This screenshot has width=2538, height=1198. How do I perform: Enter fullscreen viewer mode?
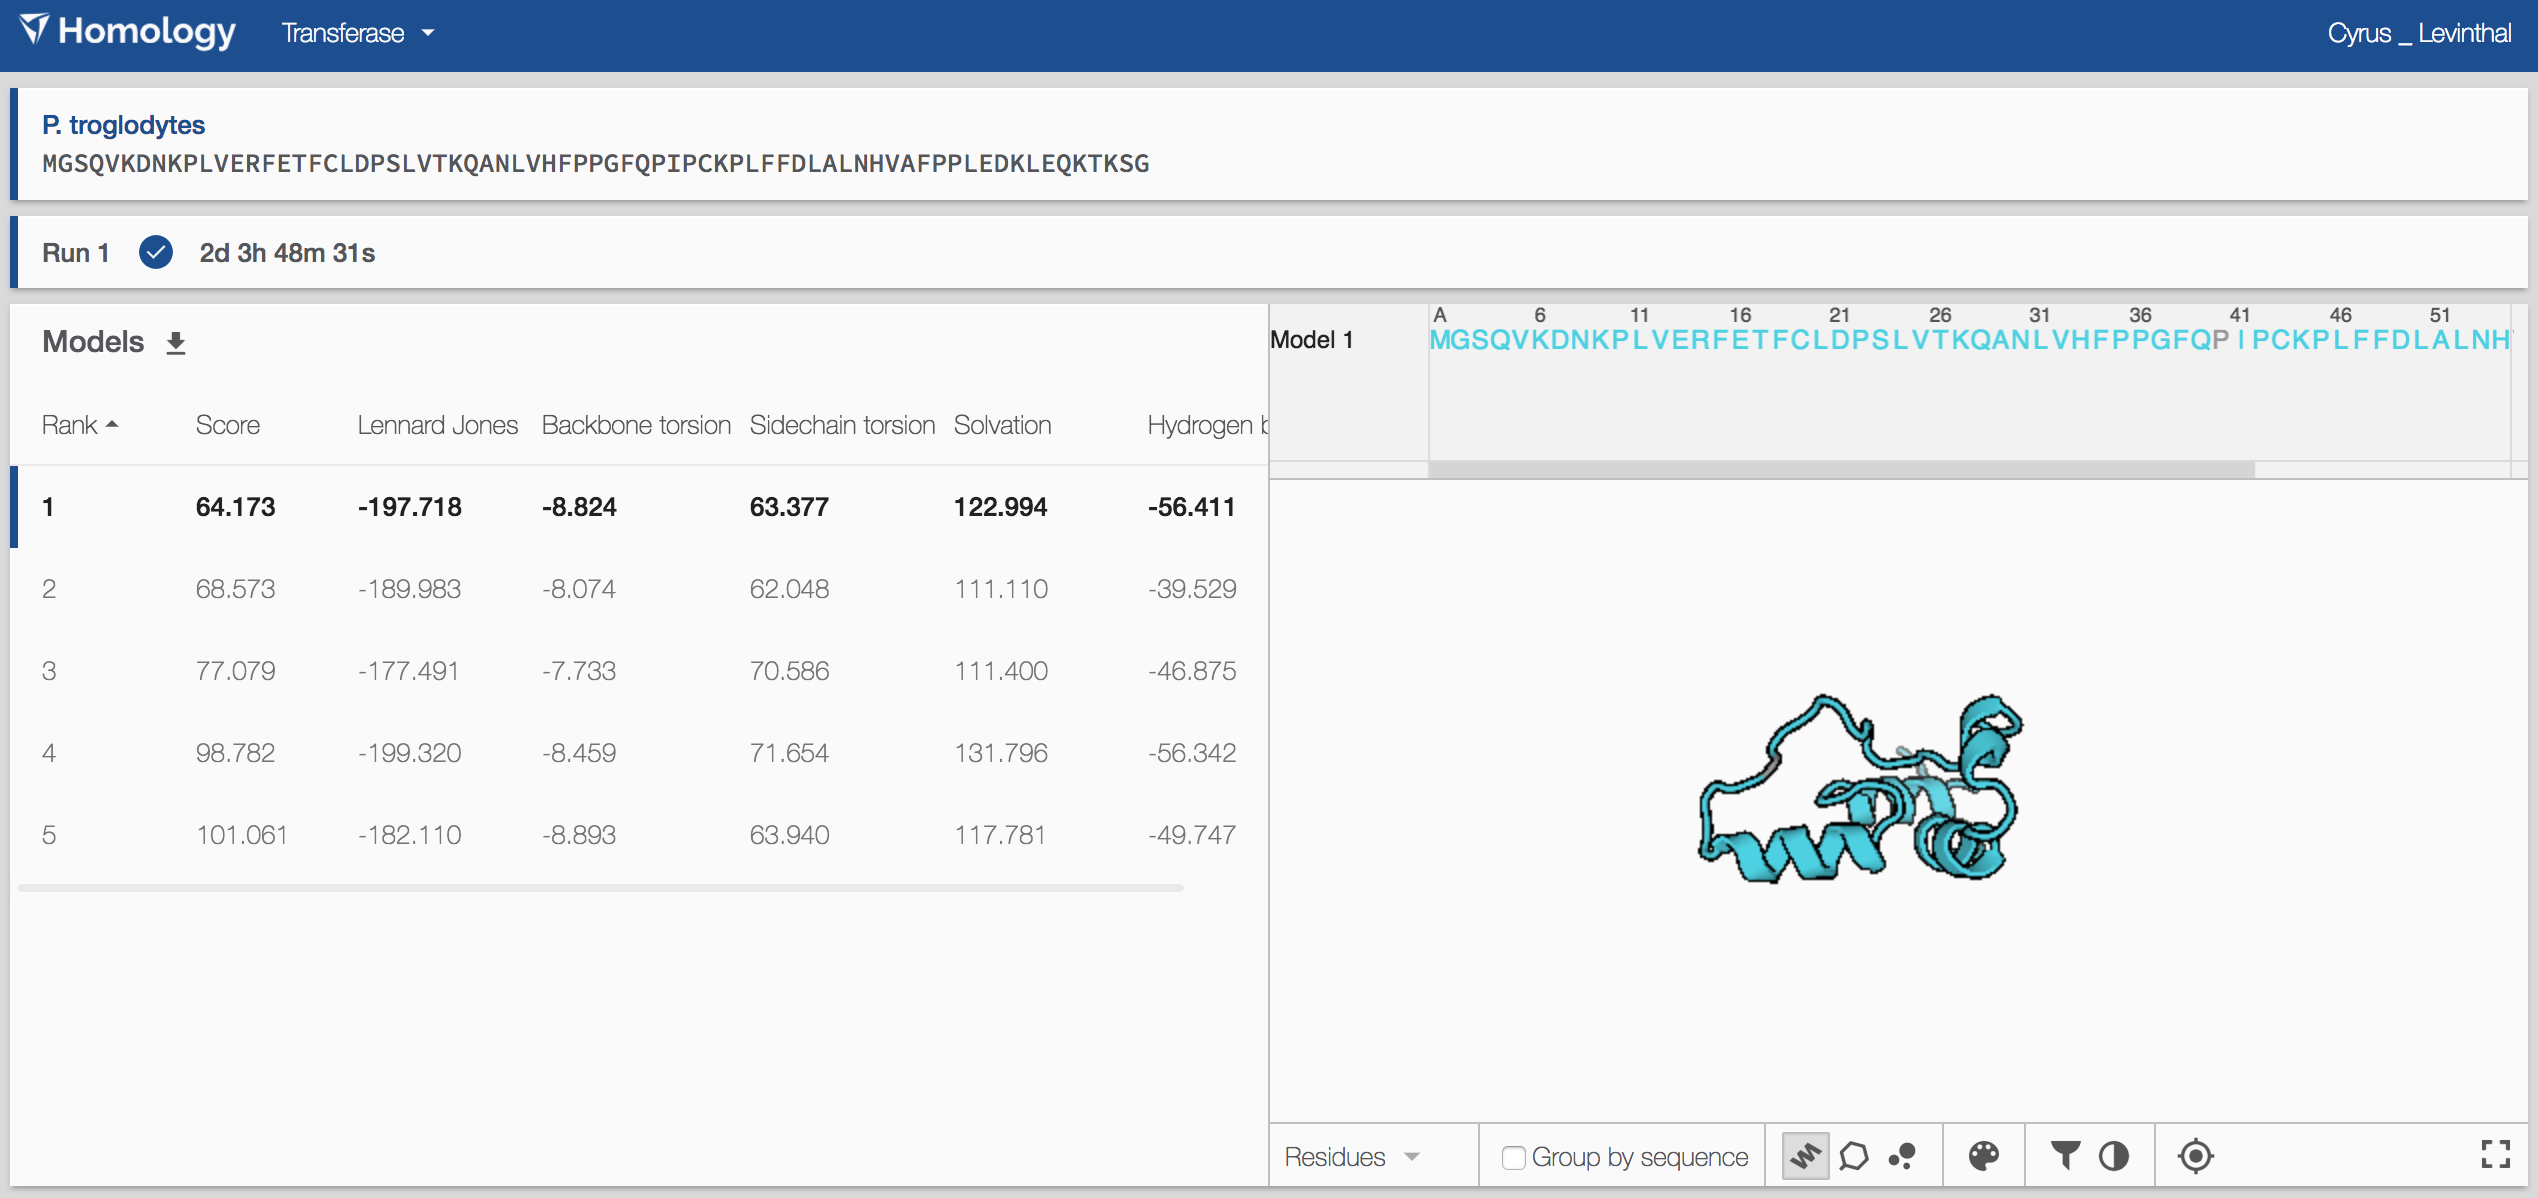(2496, 1154)
